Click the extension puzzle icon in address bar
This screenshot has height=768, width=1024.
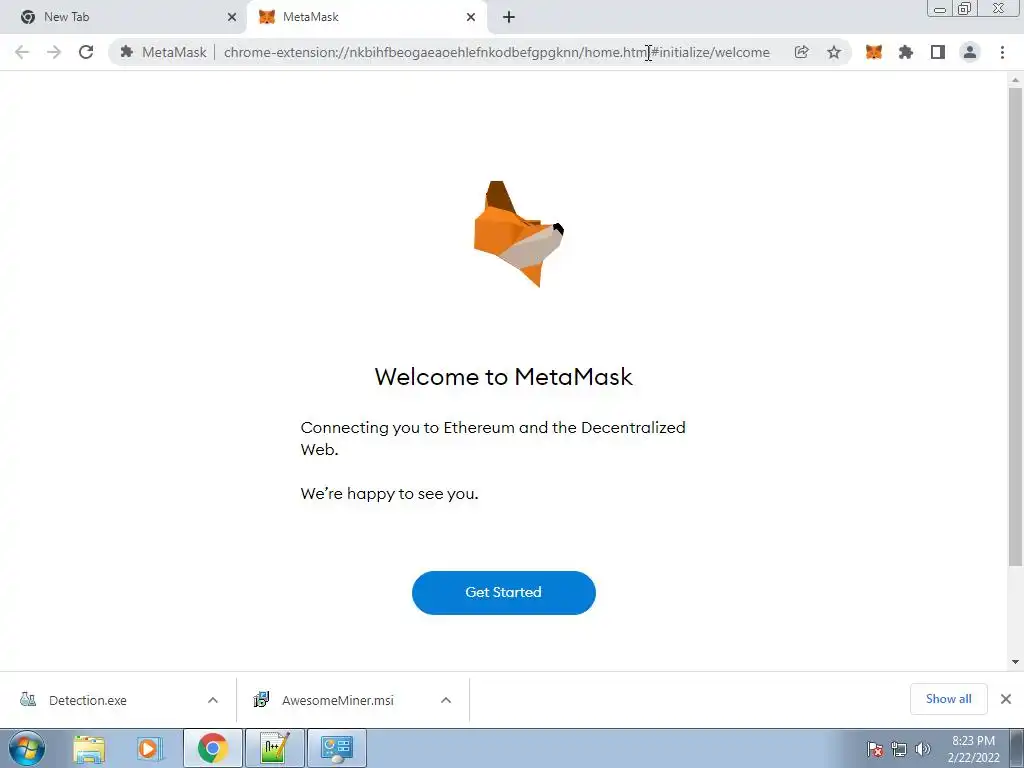point(127,52)
